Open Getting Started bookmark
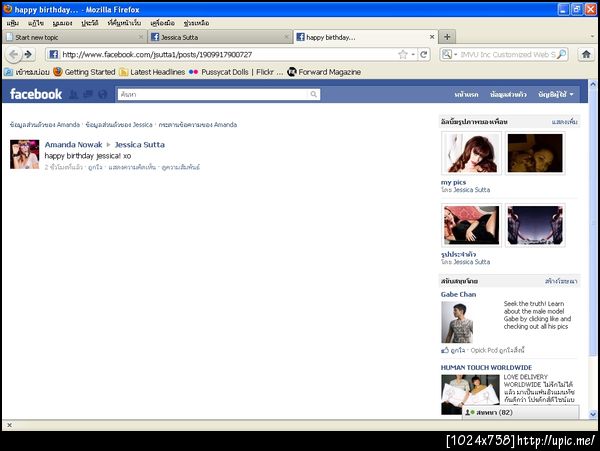 [x=85, y=72]
